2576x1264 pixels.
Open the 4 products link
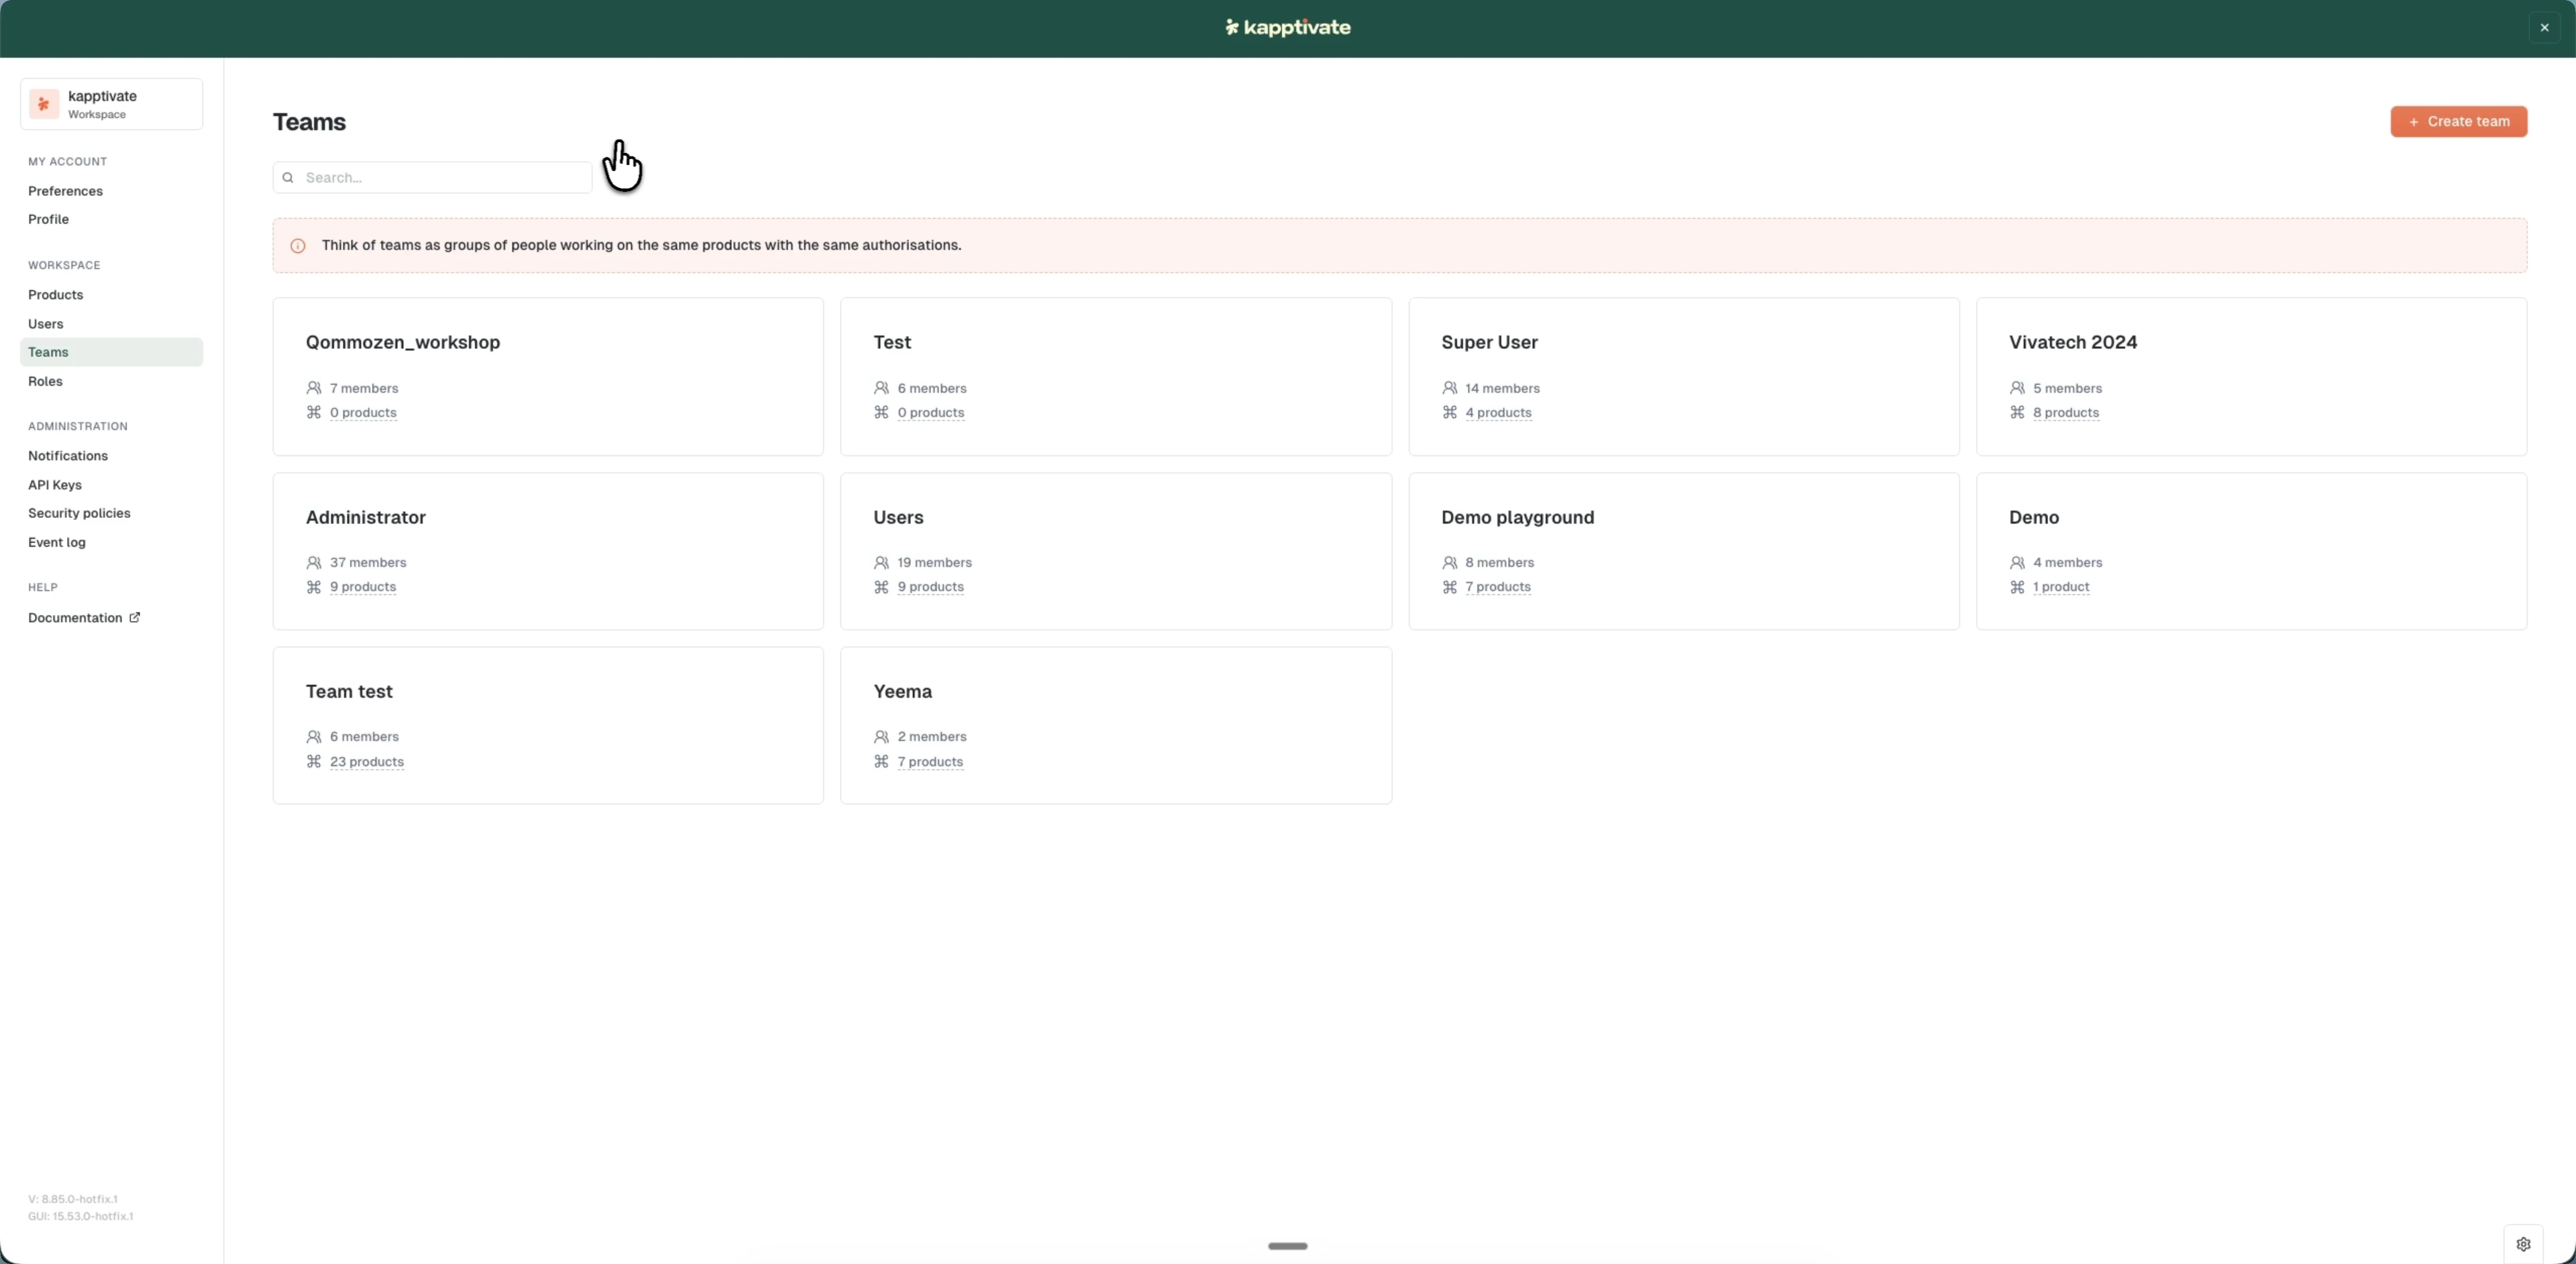(x=1498, y=413)
